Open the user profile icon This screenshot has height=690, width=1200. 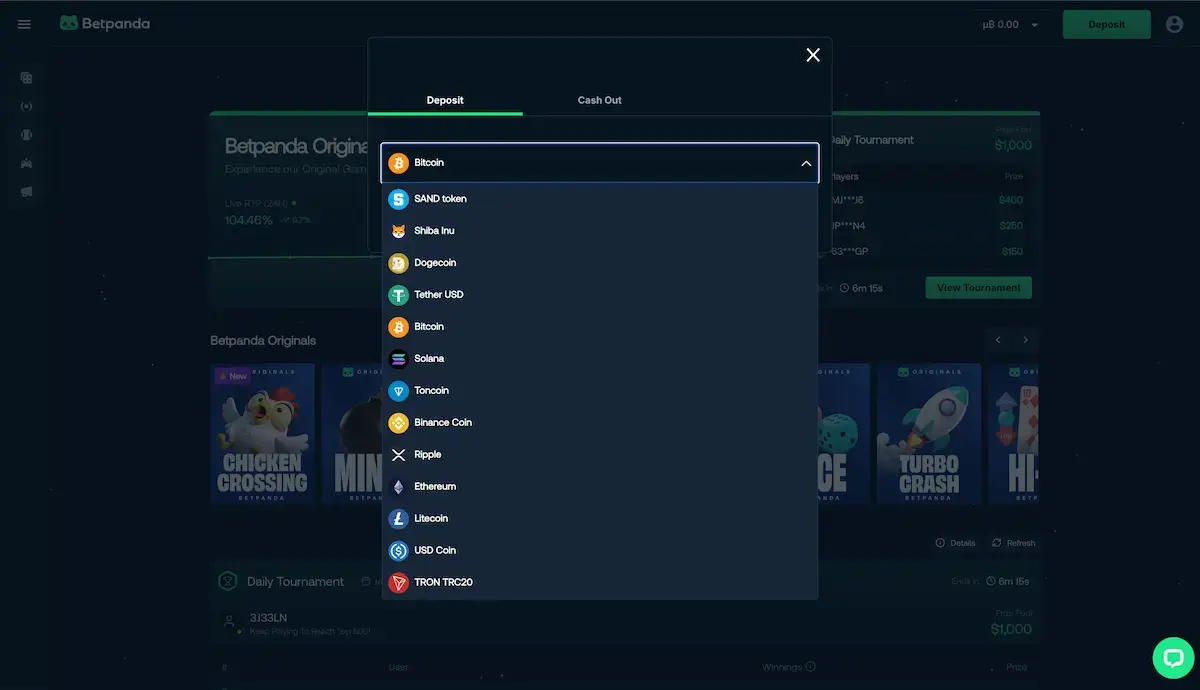pos(1174,24)
